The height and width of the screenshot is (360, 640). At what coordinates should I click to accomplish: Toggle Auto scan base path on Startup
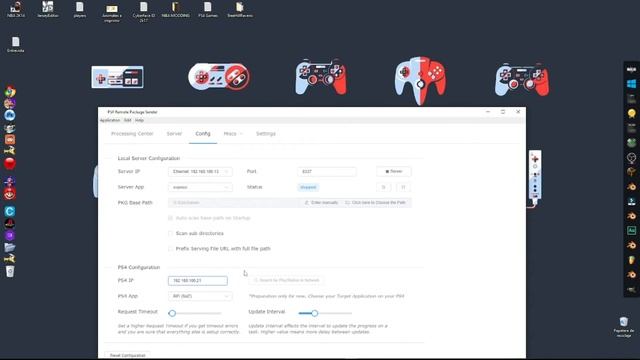171,218
